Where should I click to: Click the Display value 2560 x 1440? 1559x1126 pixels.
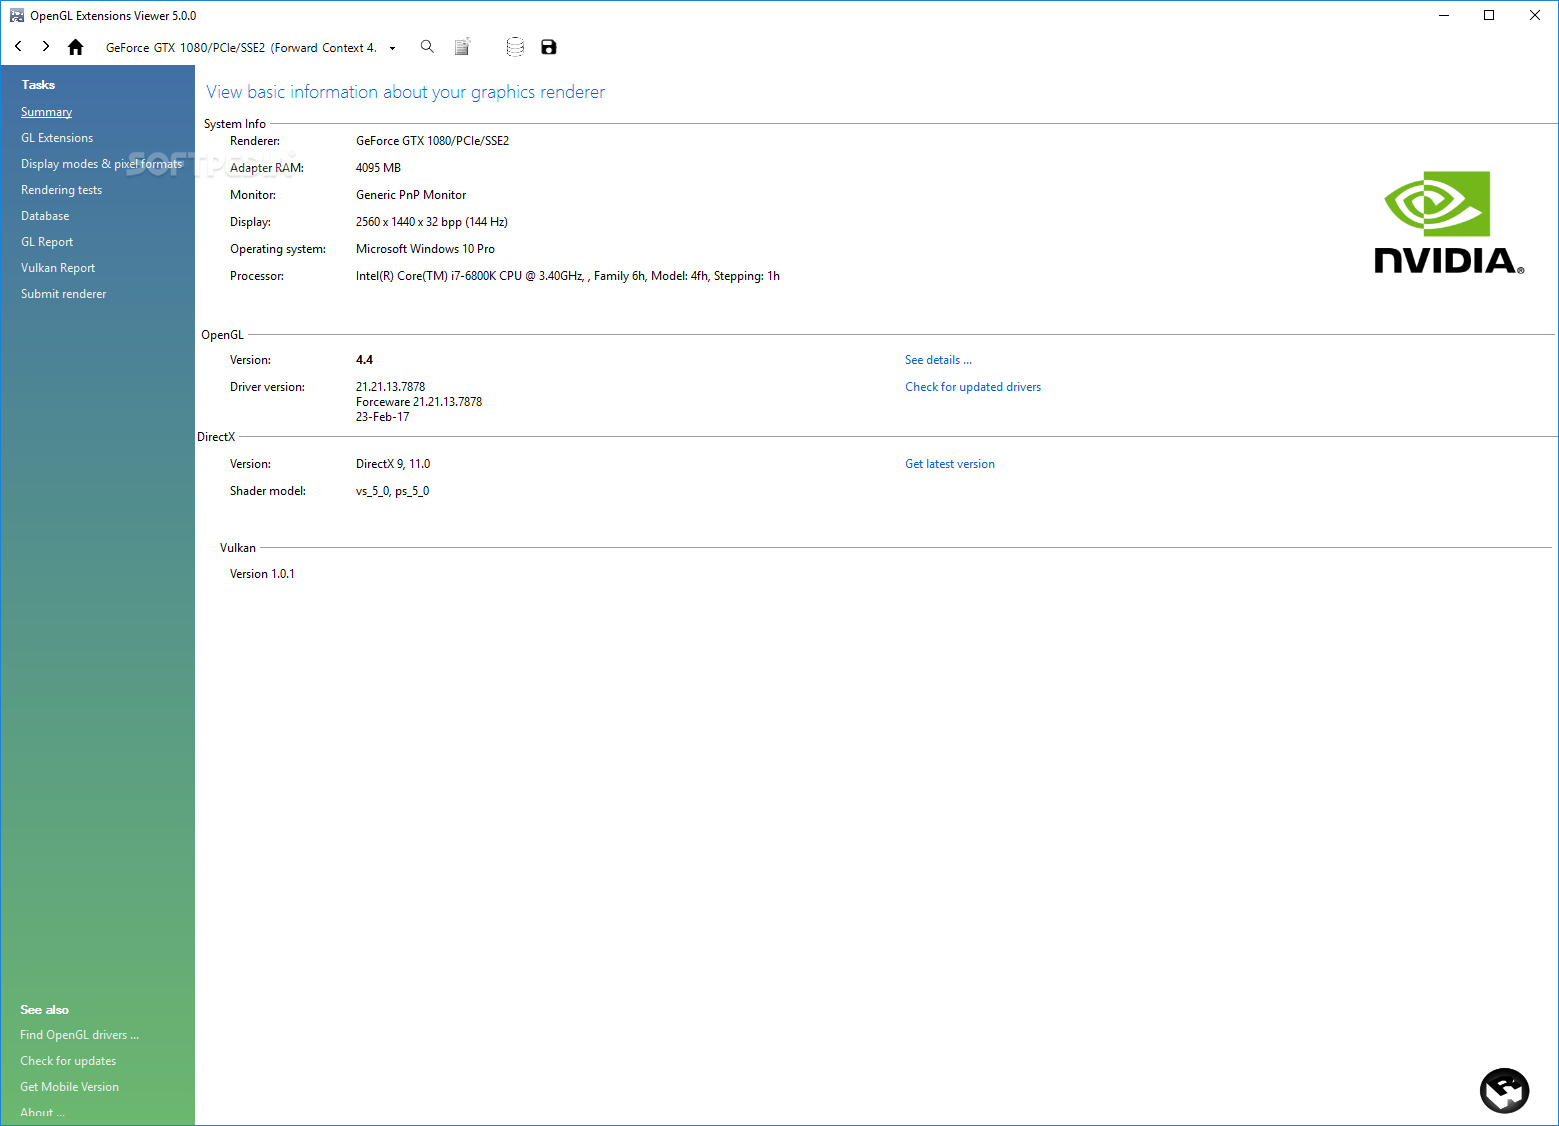[x=432, y=222]
